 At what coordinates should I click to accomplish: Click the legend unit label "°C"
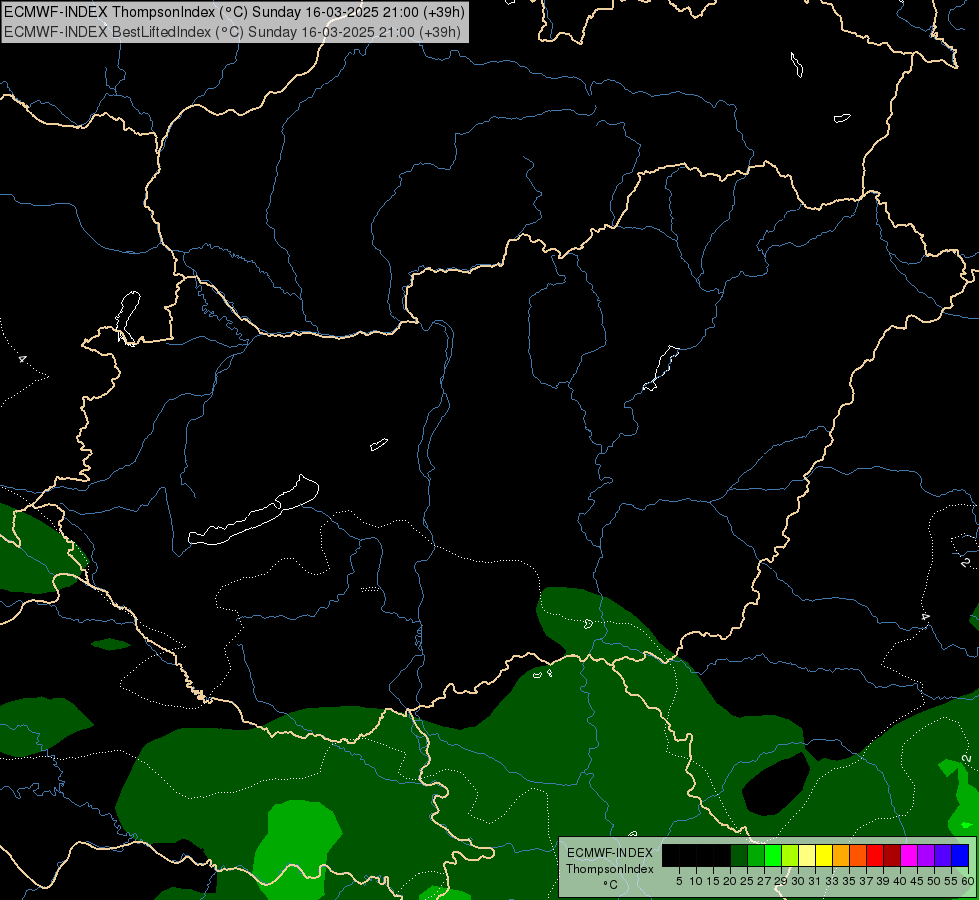coord(610,885)
